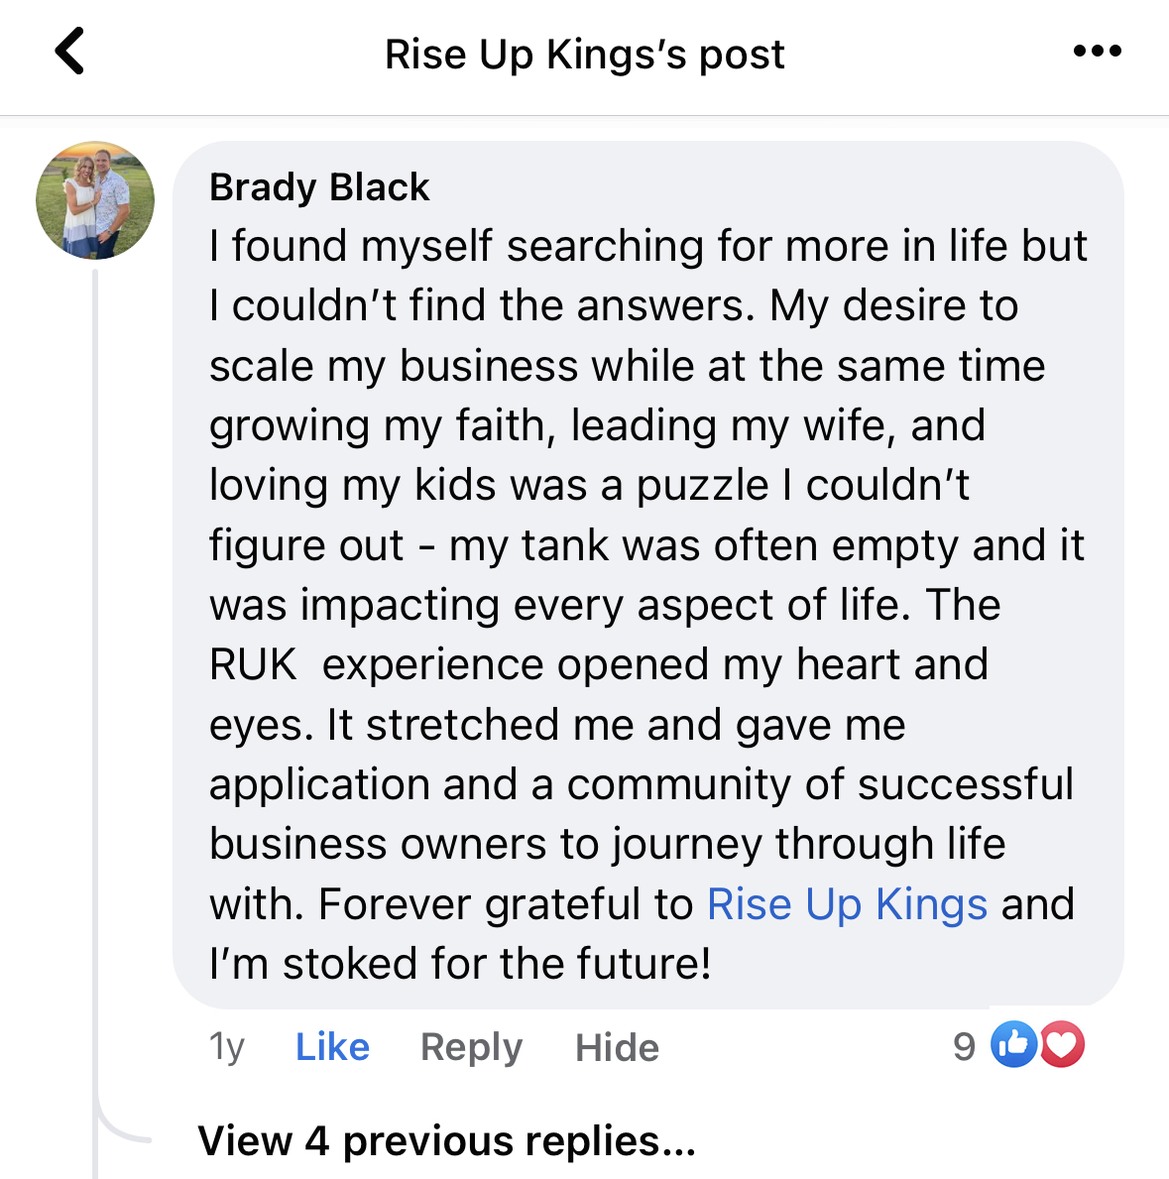Expand View 4 previous replies
This screenshot has height=1179, width=1169.
pos(446,1141)
